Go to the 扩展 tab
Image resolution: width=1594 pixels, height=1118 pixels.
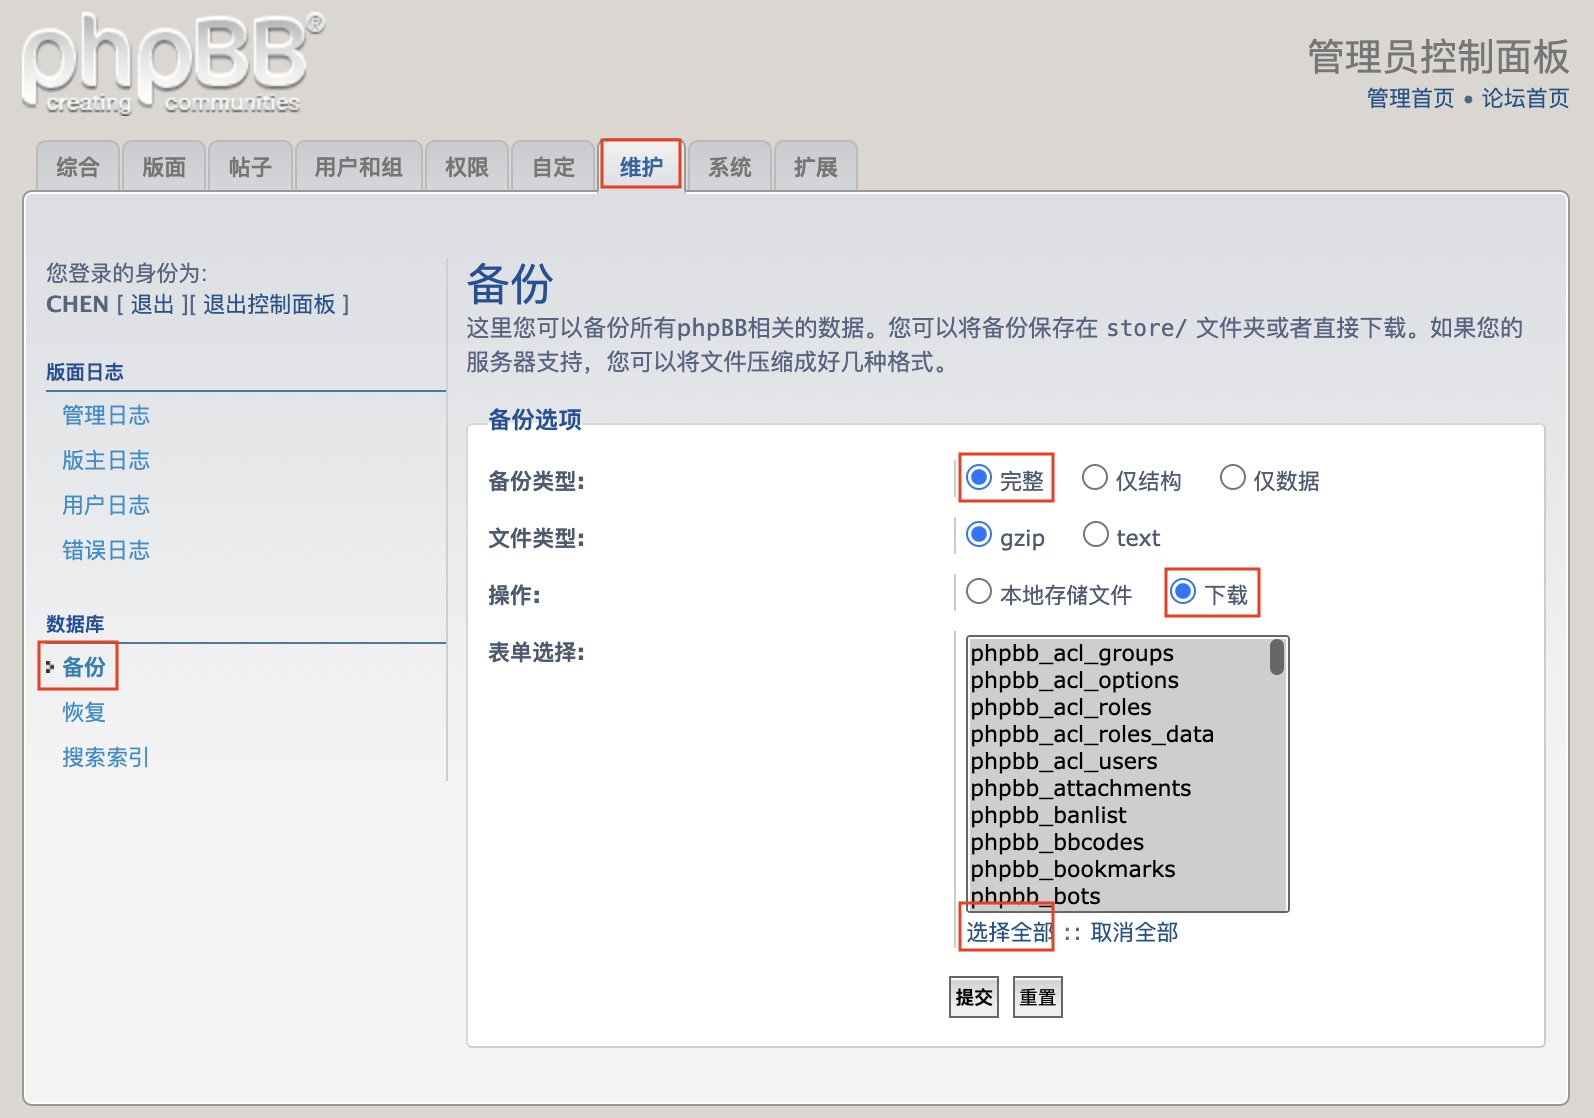tap(815, 167)
